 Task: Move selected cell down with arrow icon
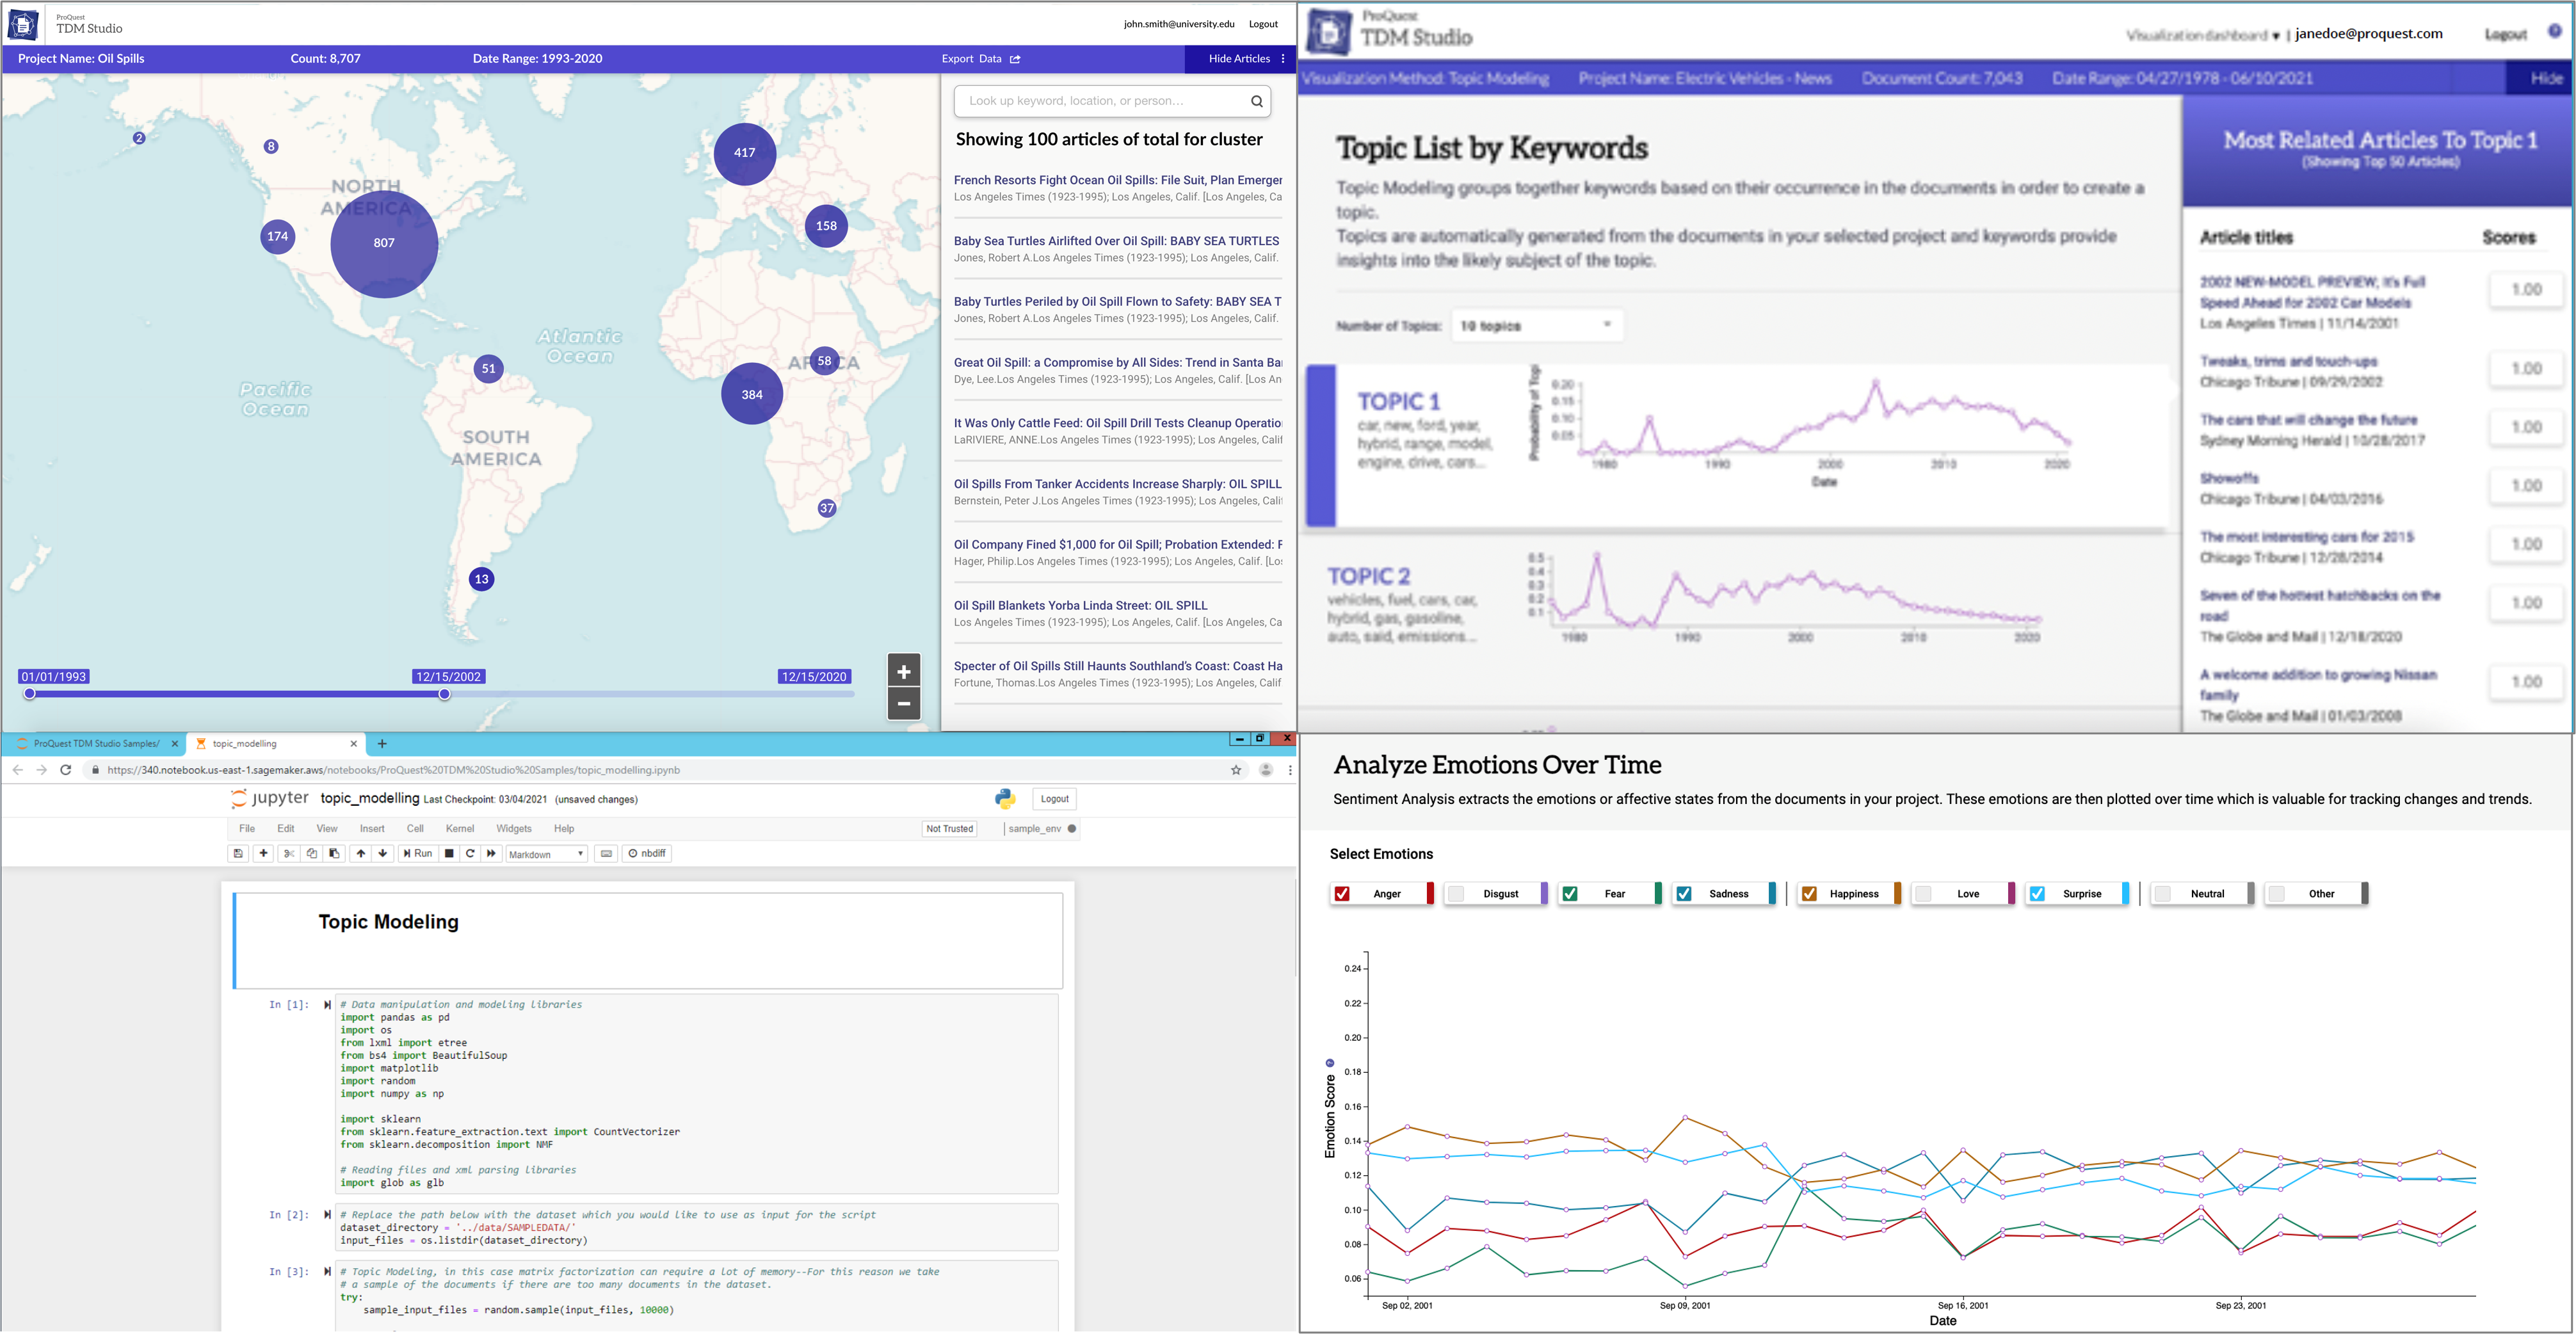point(383,853)
